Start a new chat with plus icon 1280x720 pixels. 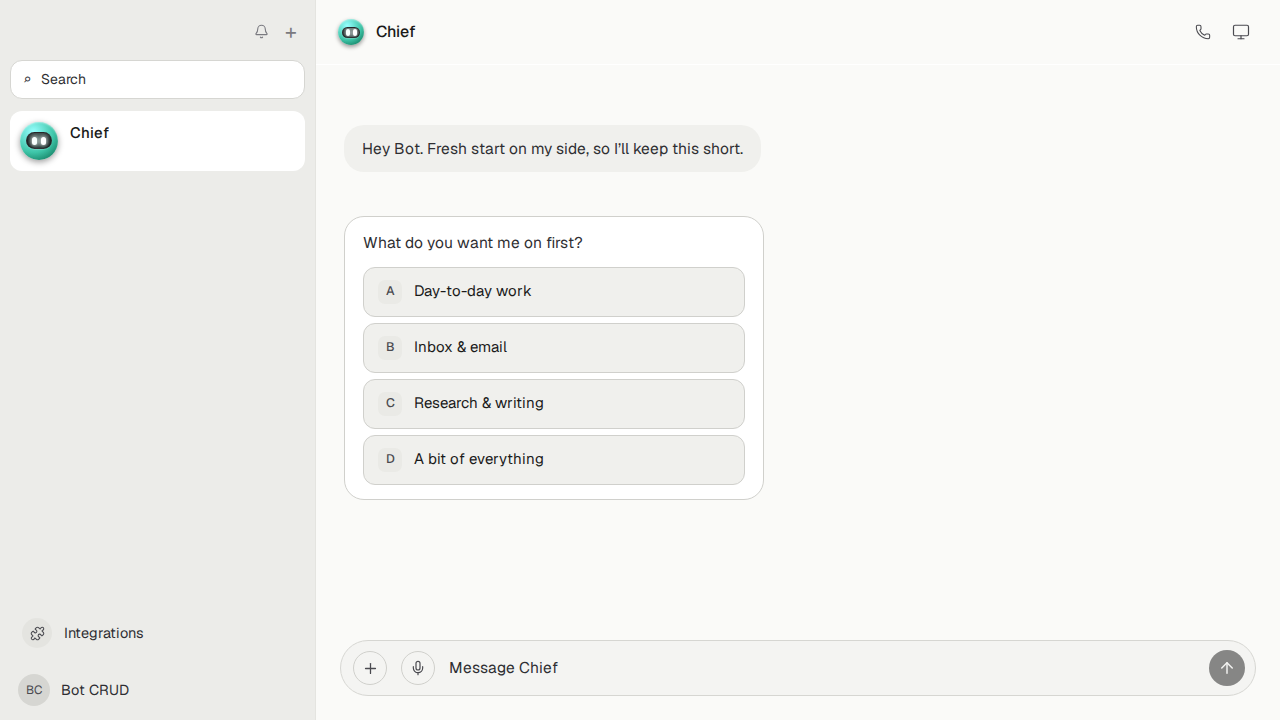(291, 33)
